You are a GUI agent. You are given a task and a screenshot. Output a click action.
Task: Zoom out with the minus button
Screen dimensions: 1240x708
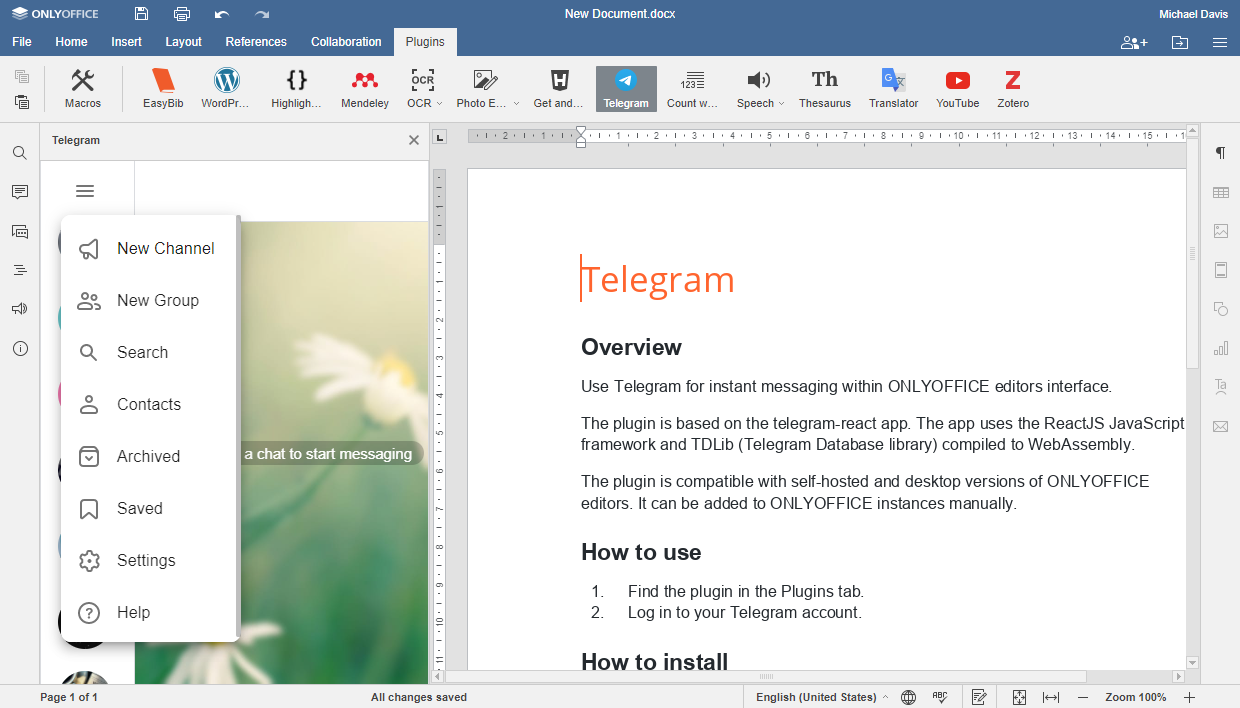coord(1083,697)
